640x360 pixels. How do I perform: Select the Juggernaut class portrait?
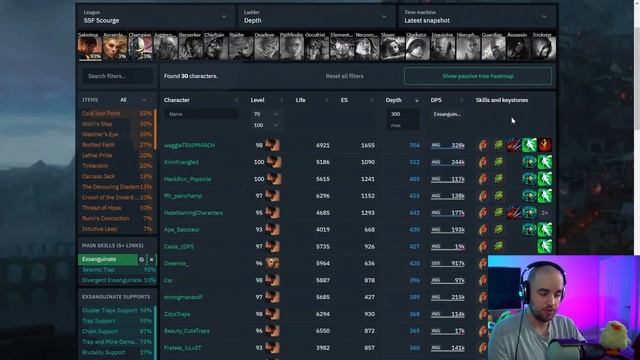point(166,47)
